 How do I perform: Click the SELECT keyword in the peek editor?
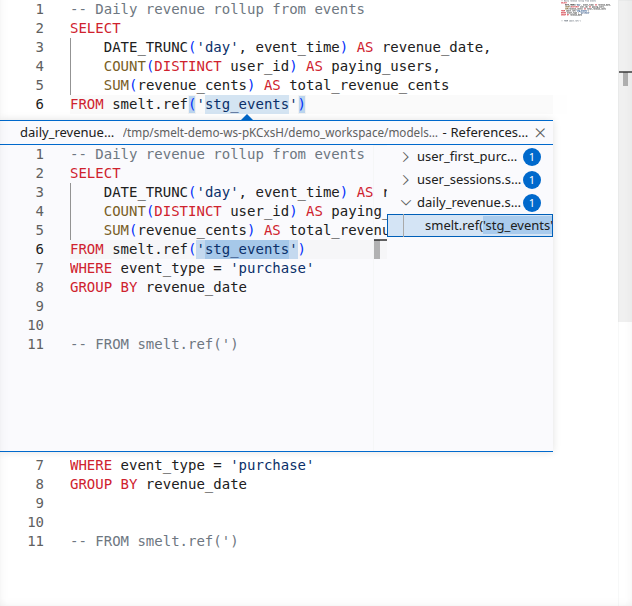coord(95,173)
